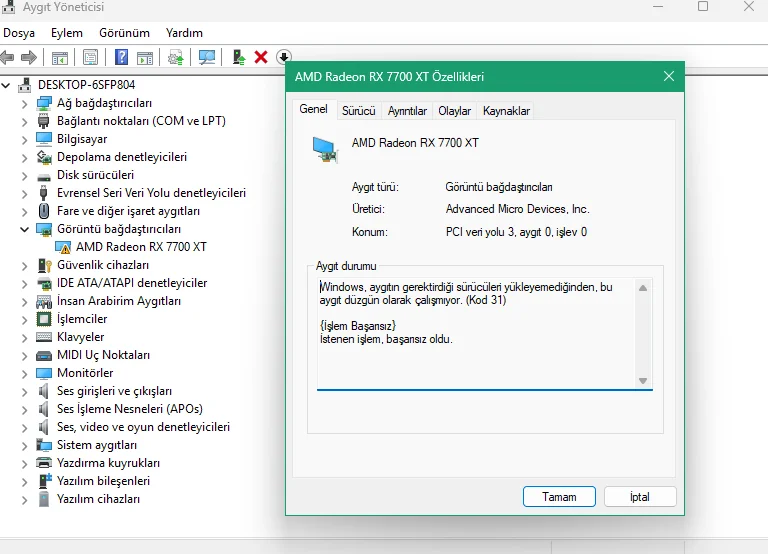Click the Disk sürücüleri drive icon
The width and height of the screenshot is (768, 554).
pyautogui.click(x=44, y=176)
